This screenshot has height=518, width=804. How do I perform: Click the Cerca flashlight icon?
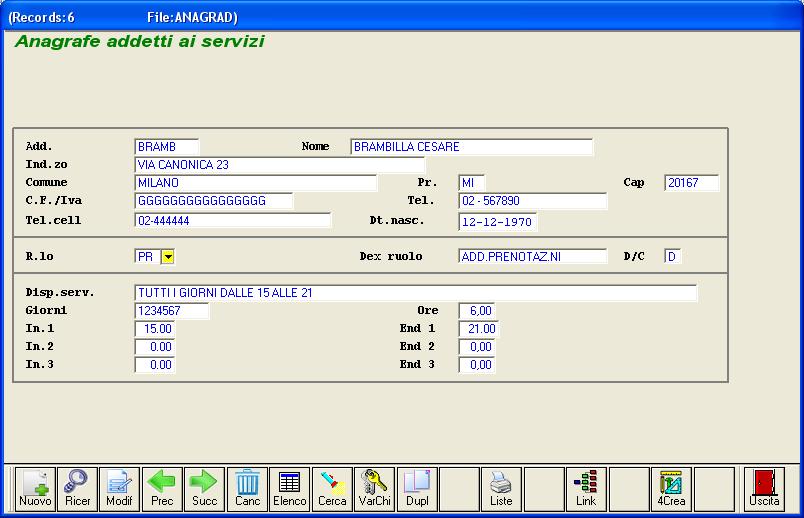[332, 489]
